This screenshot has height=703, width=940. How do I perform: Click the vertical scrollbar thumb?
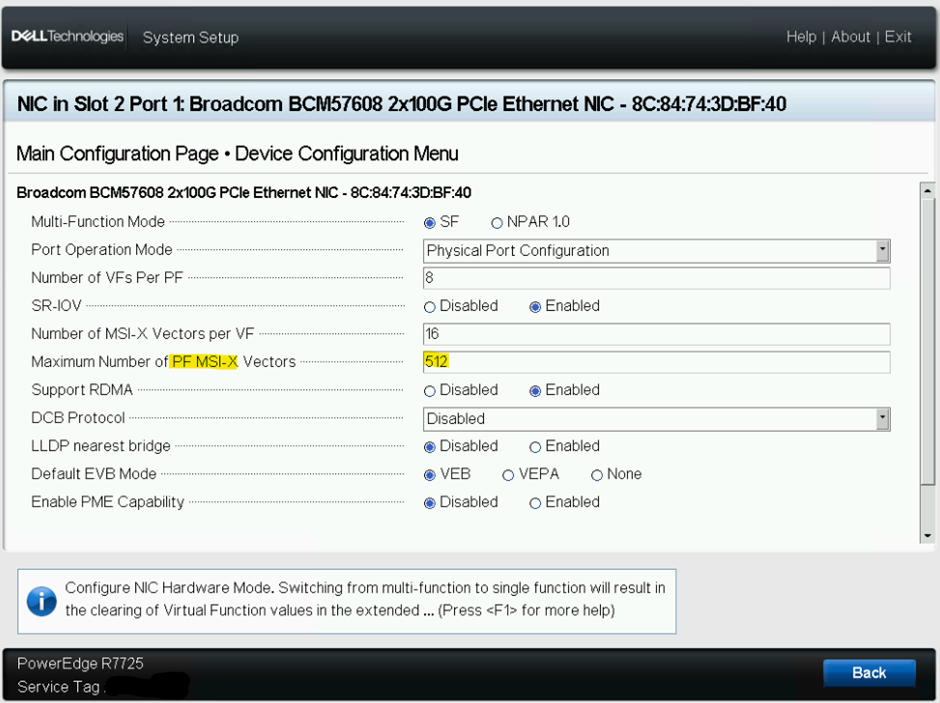click(x=927, y=342)
